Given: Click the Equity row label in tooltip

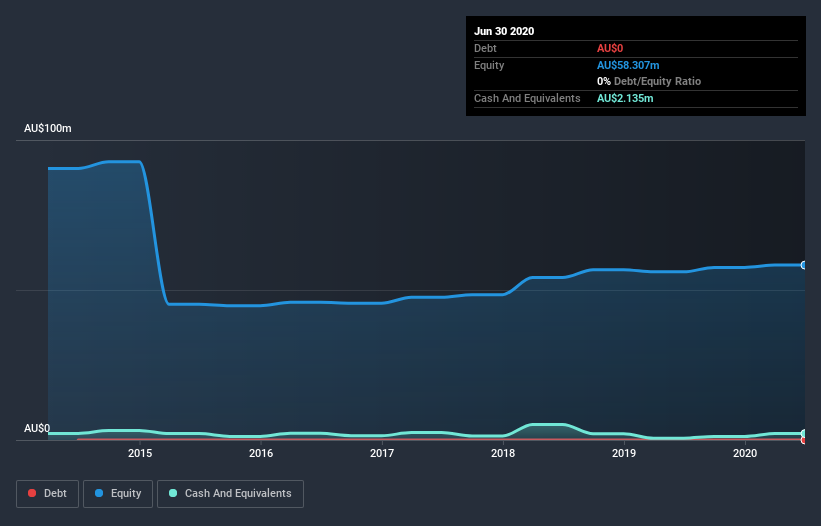Looking at the screenshot, I should coord(489,65).
